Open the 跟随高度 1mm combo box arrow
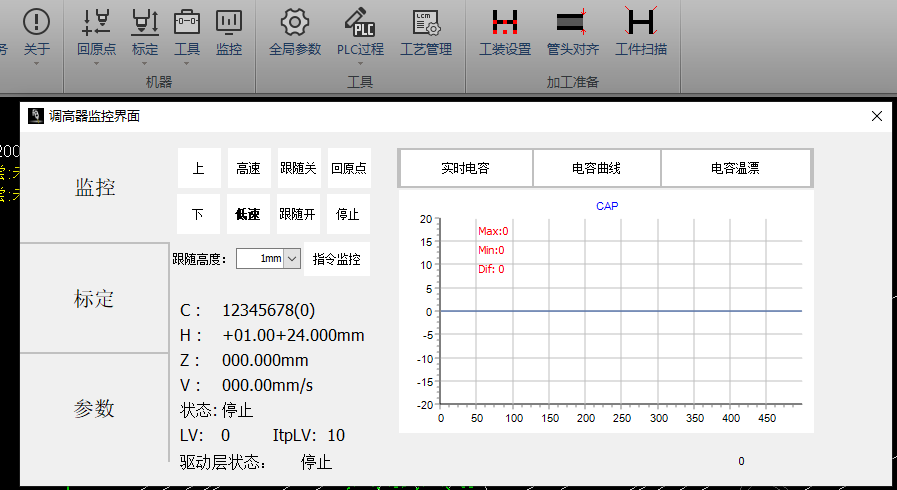Viewport: 897px width, 490px height. tap(292, 258)
